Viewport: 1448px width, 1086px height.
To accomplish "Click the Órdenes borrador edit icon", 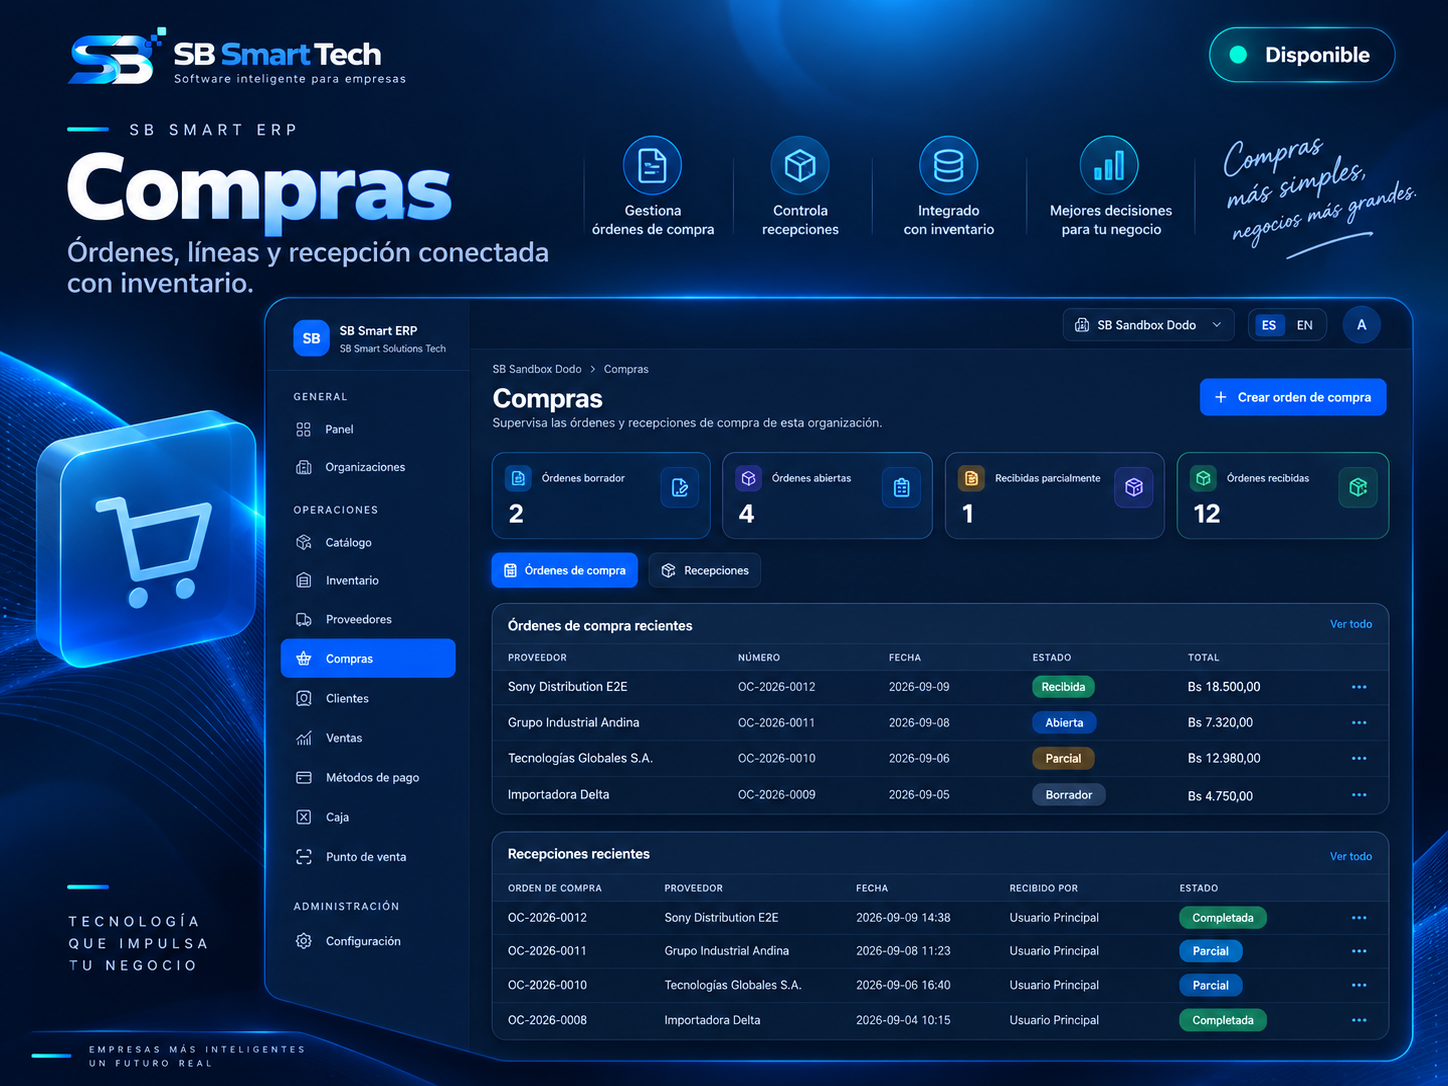I will pos(680,487).
